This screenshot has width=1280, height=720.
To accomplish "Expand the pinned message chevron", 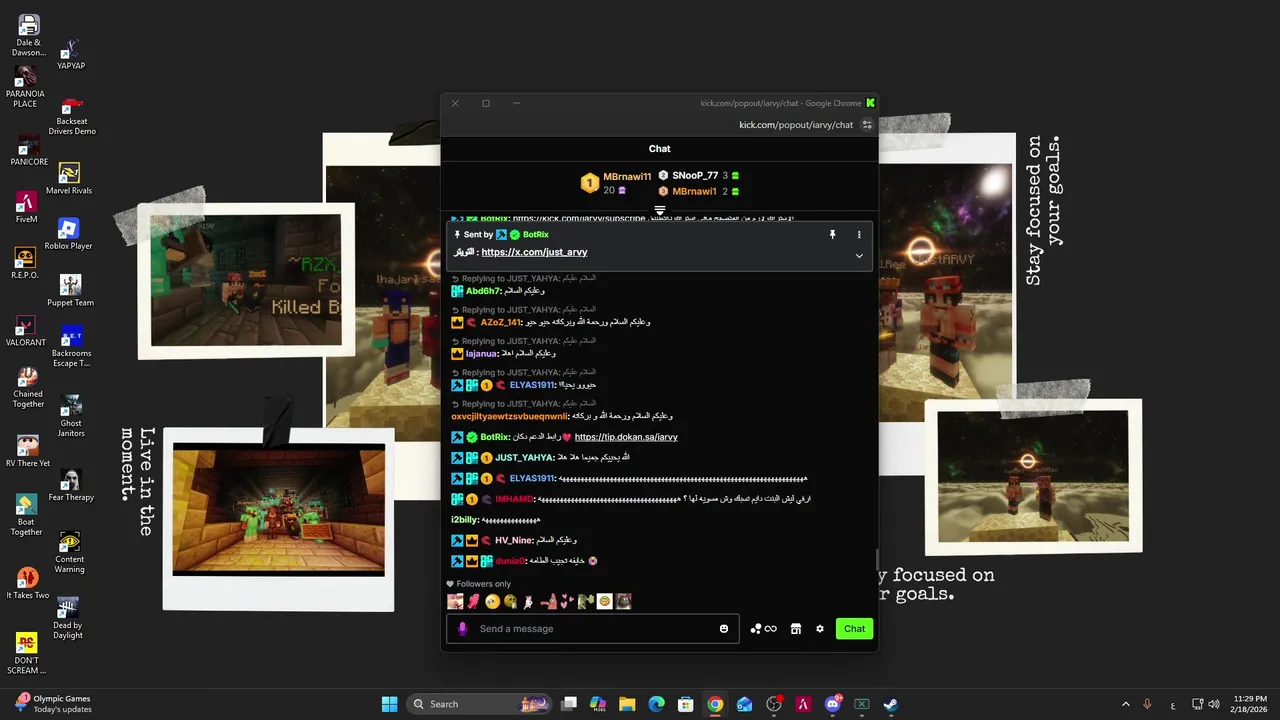I will [x=858, y=256].
